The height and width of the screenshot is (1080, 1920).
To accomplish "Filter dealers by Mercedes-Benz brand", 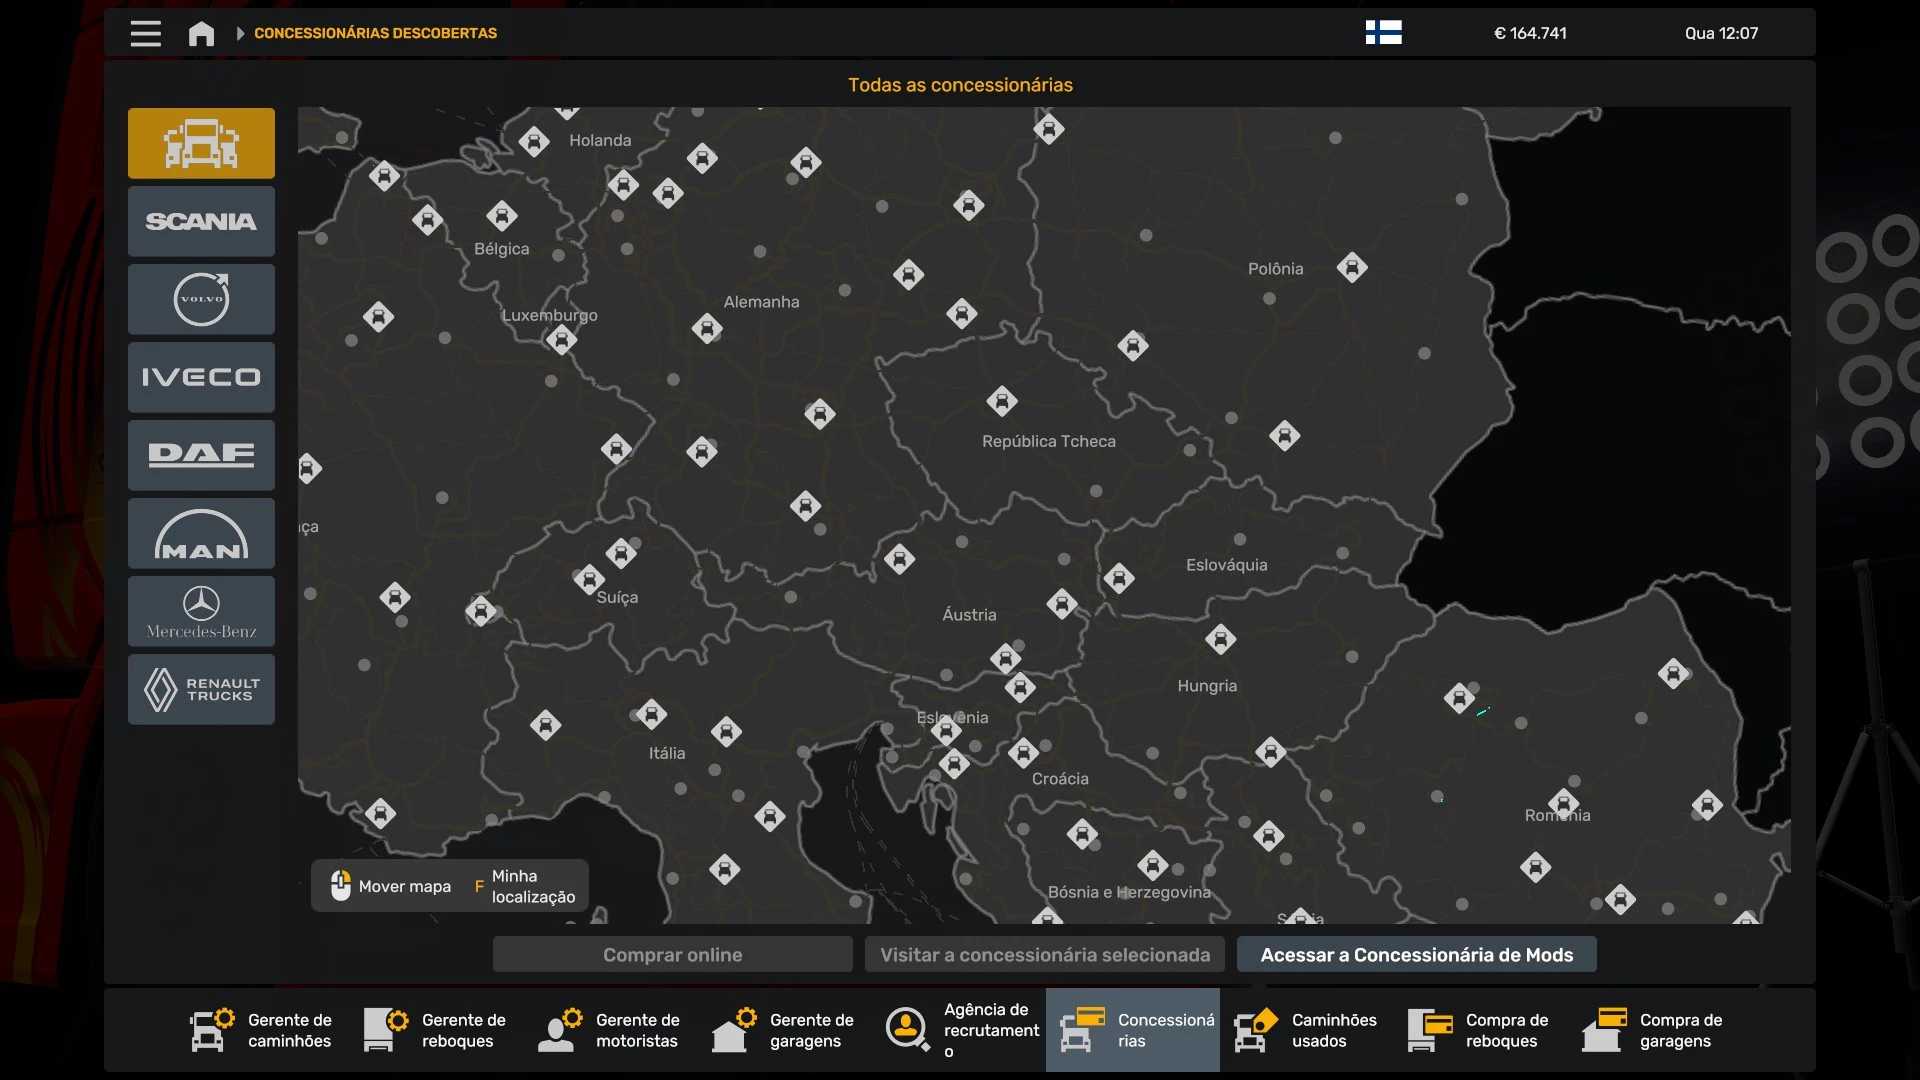I will click(201, 611).
